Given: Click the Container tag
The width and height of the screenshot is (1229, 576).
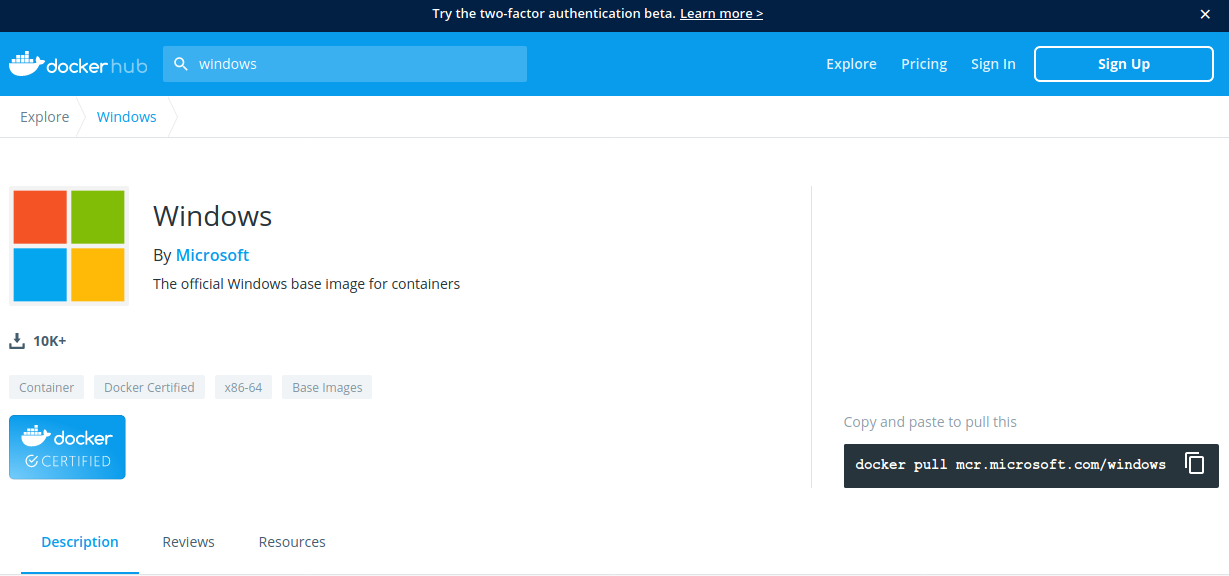Looking at the screenshot, I should (47, 387).
